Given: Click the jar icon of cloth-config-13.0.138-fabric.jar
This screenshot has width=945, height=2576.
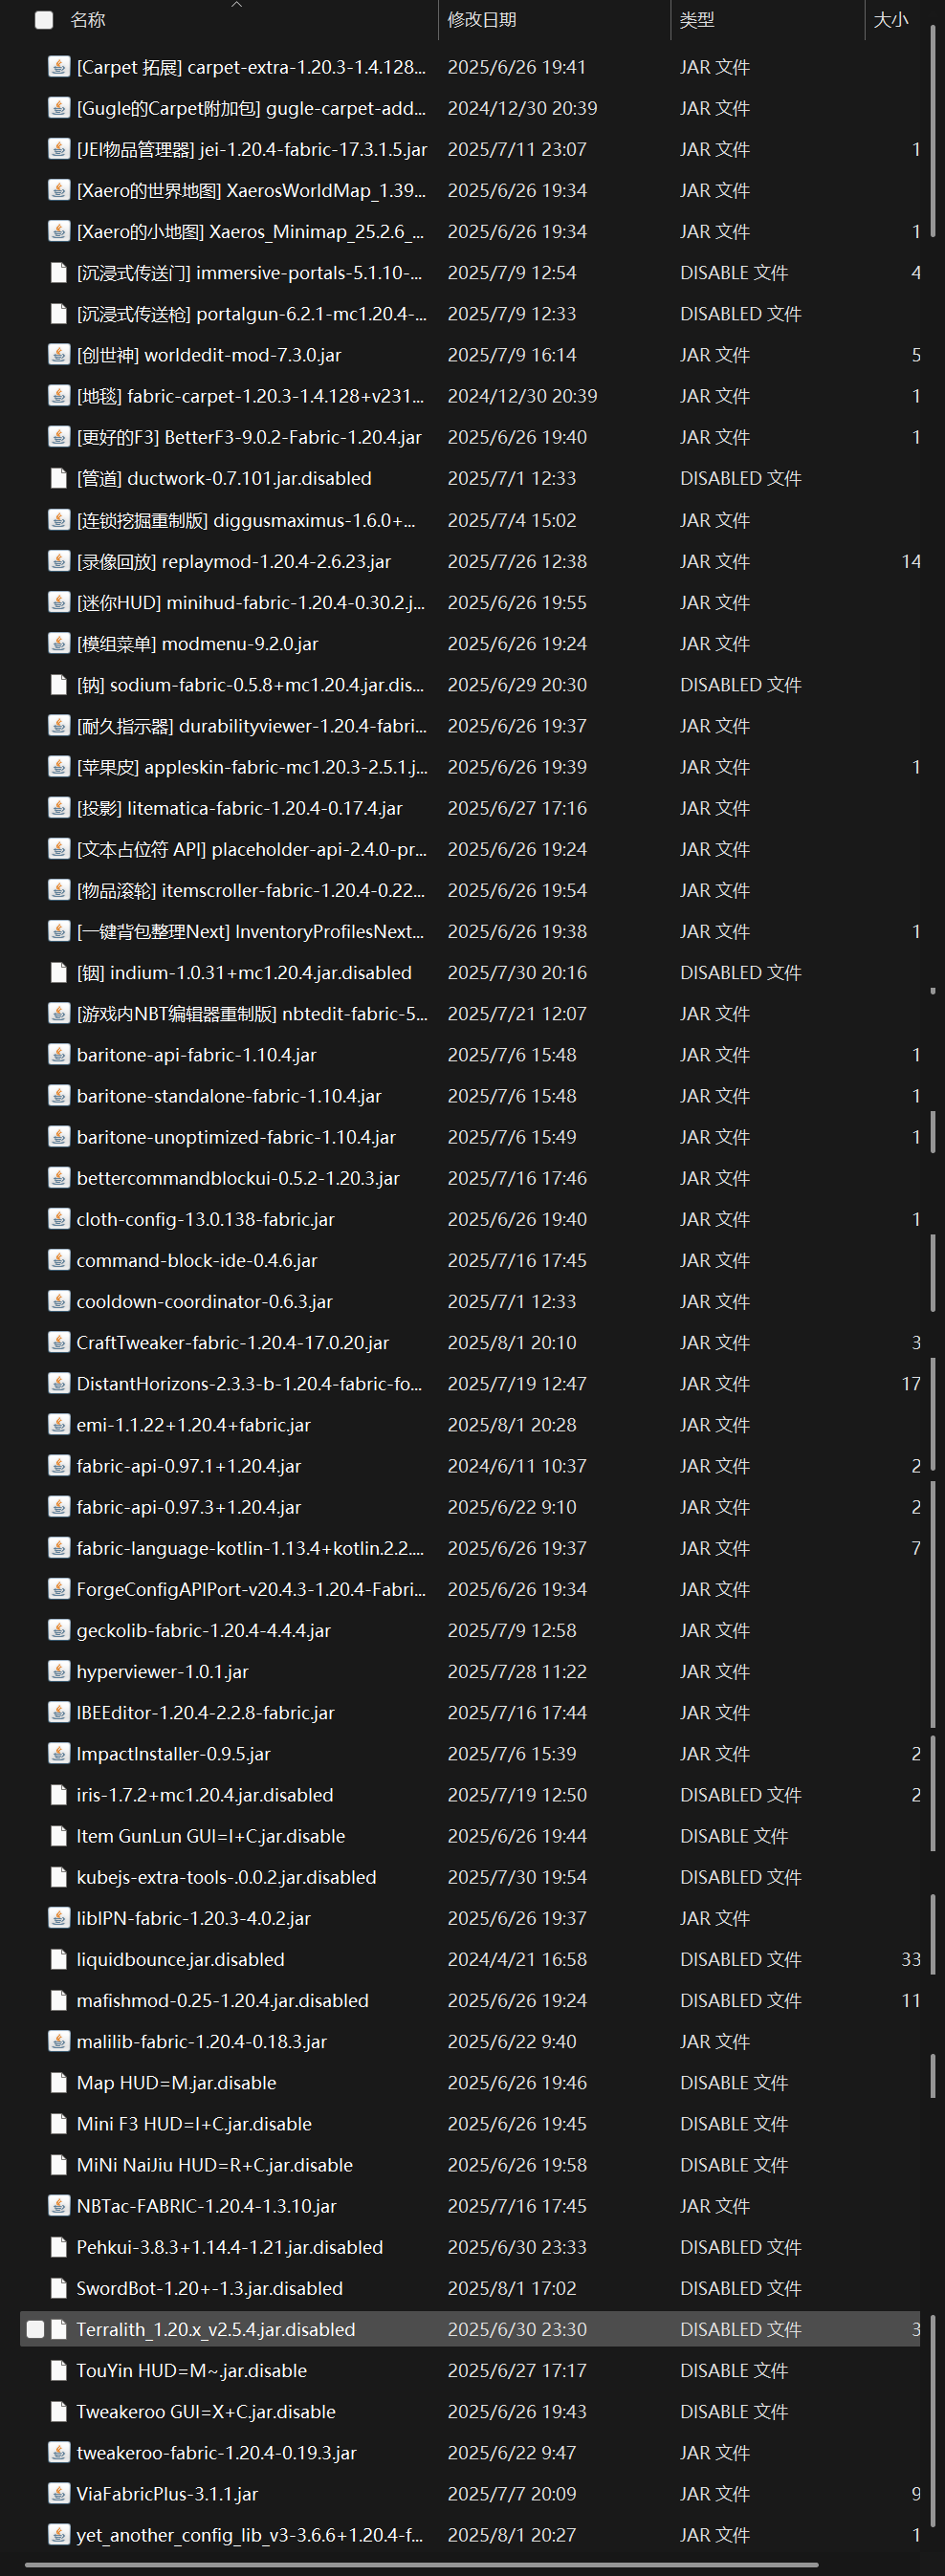Looking at the screenshot, I should 59,1219.
